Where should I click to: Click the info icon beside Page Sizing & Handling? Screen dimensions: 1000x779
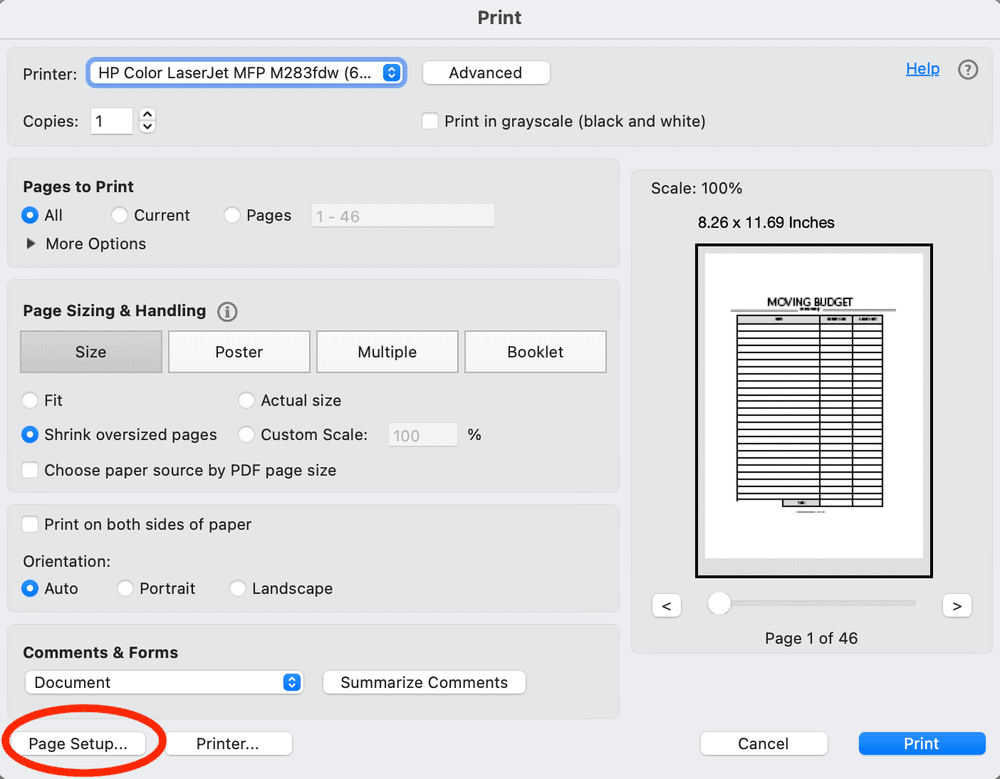227,311
